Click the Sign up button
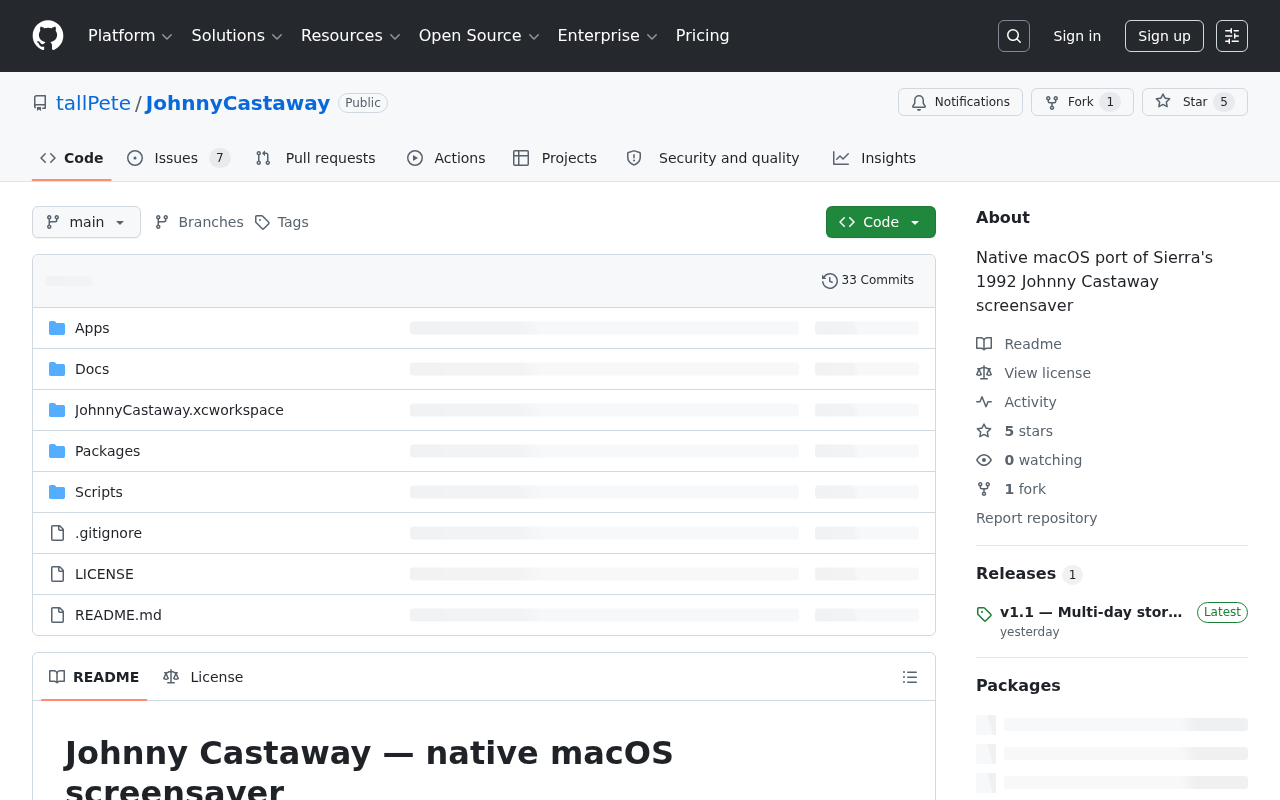 tap(1164, 36)
